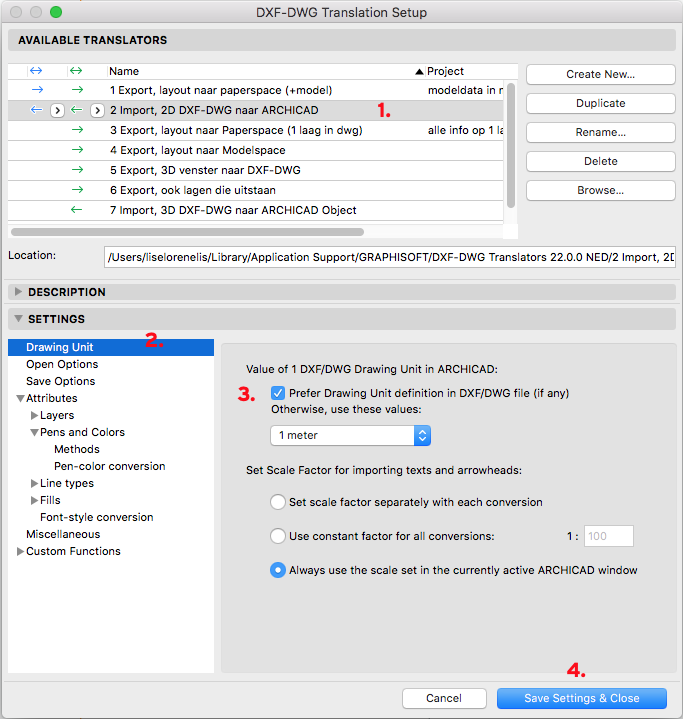683x719 pixels.
Task: Open the Miscellaneous settings page
Action: (63, 534)
